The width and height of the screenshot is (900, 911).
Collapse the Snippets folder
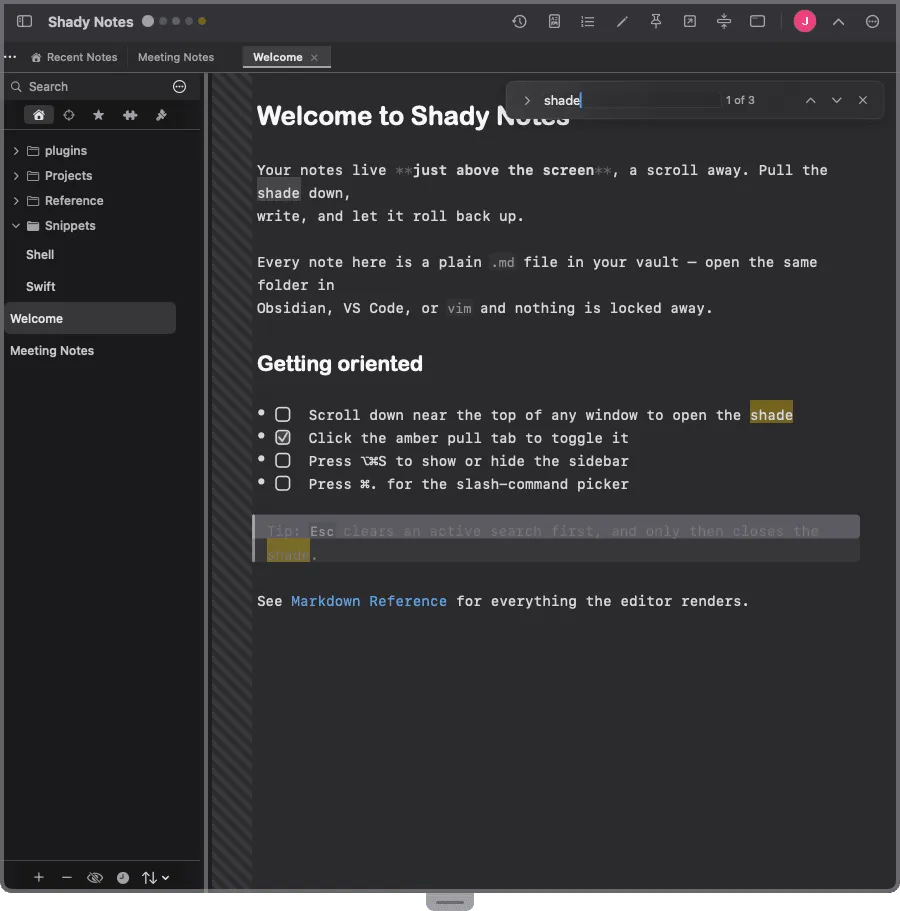pos(16,226)
